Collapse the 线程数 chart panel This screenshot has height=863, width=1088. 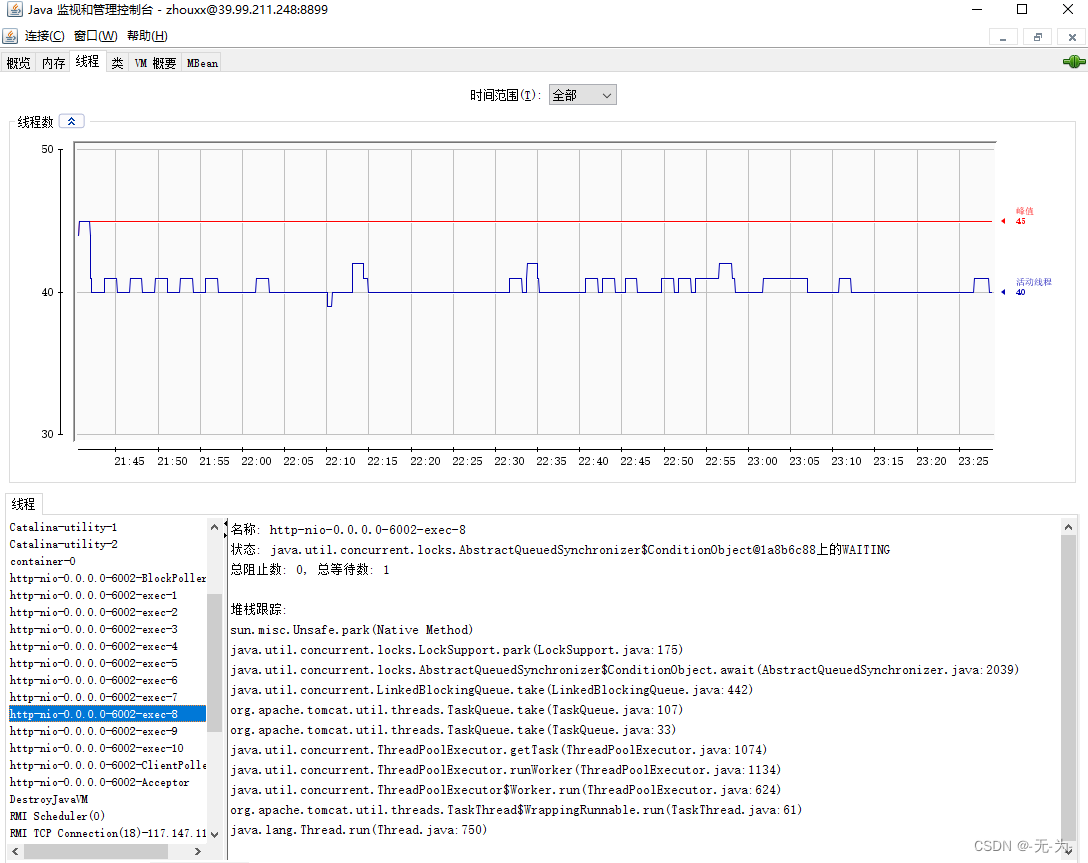pyautogui.click(x=71, y=120)
